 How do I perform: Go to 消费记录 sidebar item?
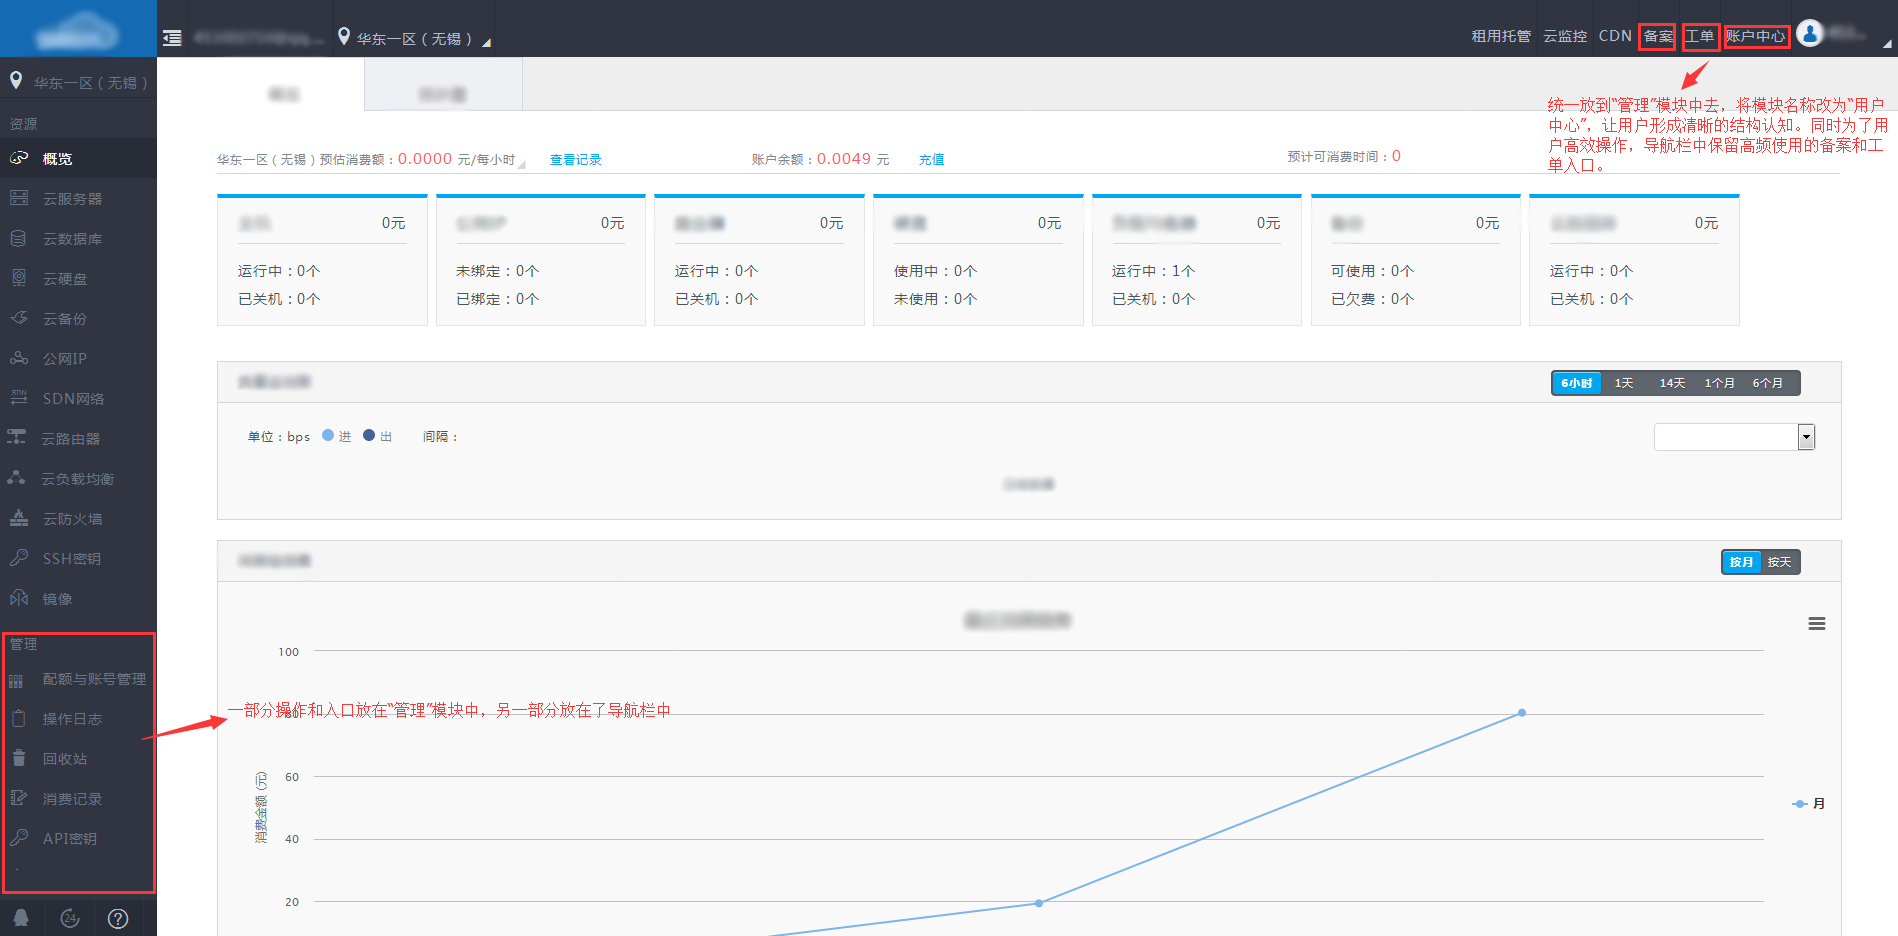[78, 798]
